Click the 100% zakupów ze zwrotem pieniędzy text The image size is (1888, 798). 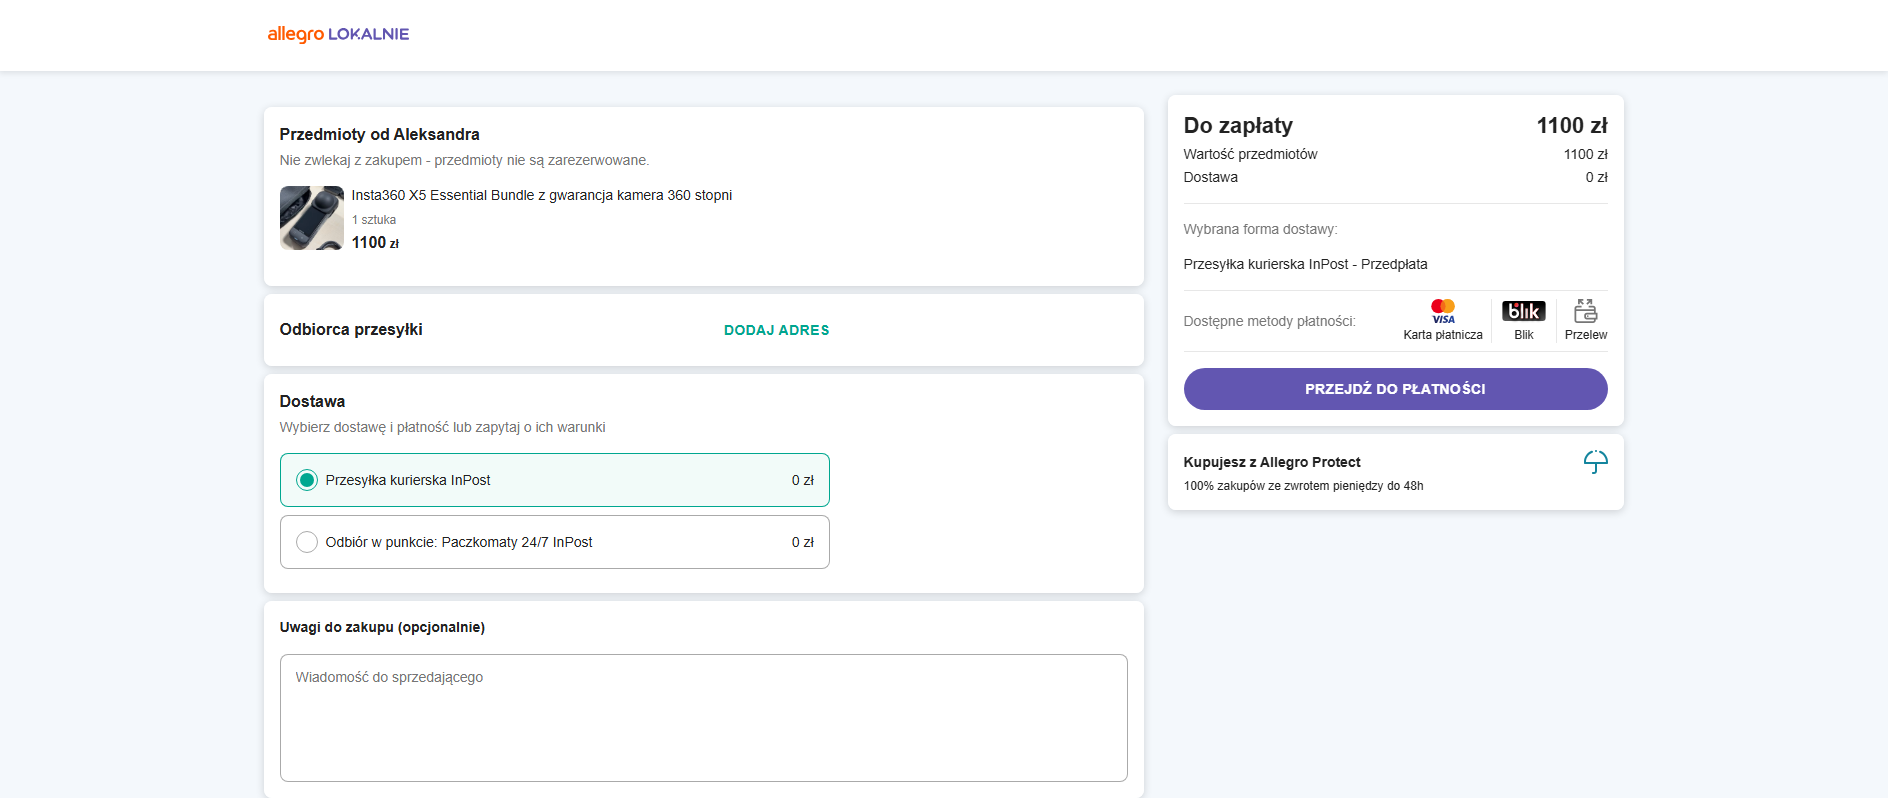click(x=1303, y=486)
